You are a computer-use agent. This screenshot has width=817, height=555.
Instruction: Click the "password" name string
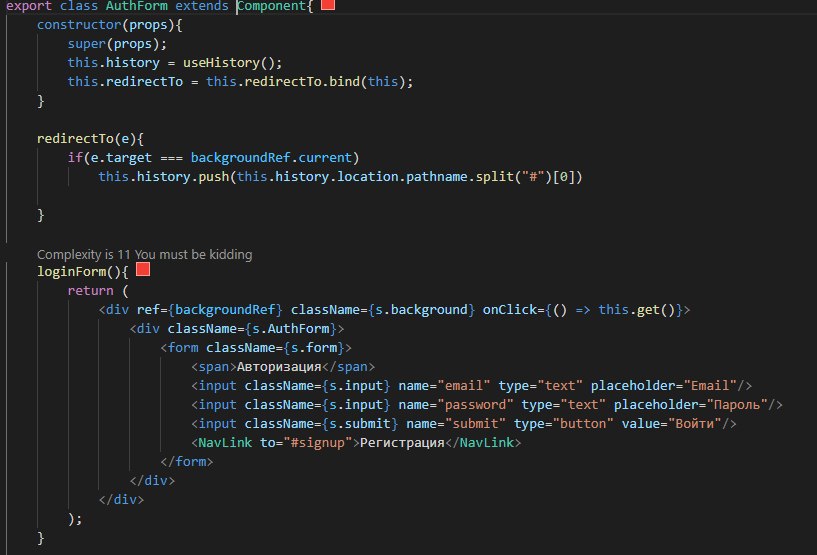coord(475,405)
